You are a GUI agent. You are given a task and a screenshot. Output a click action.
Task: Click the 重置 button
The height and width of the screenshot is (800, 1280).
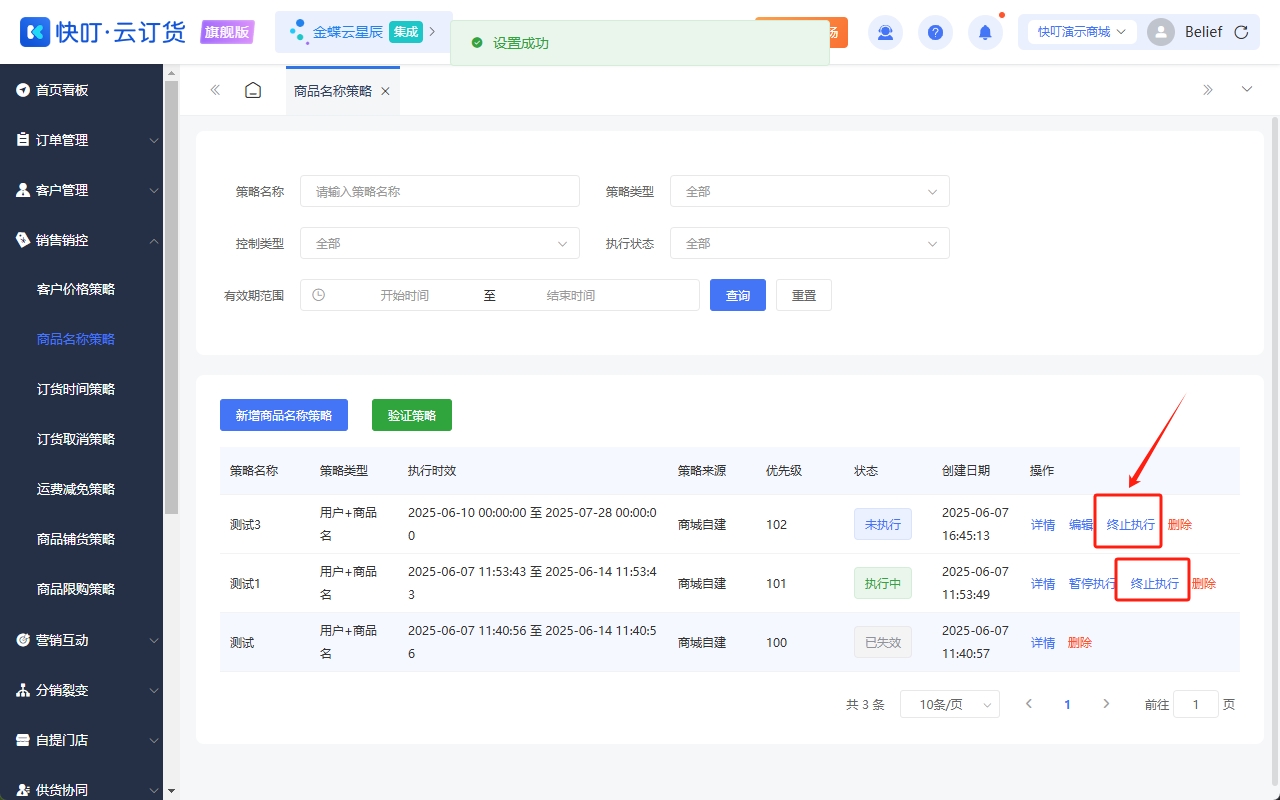pos(804,295)
